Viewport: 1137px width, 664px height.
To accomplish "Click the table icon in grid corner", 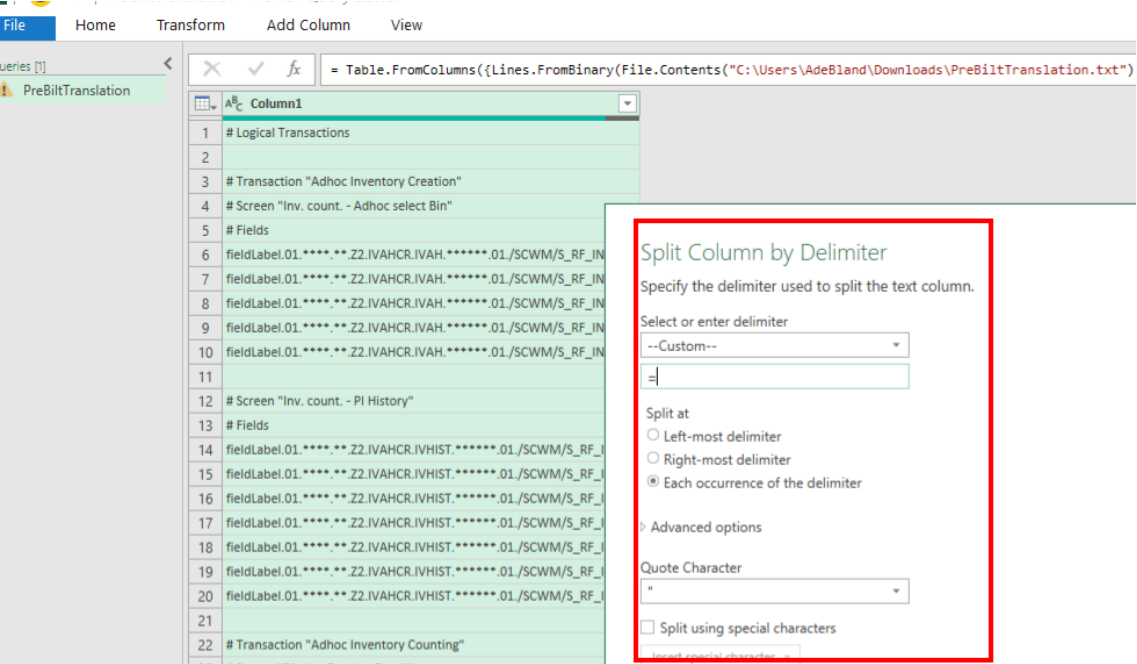I will coord(204,104).
